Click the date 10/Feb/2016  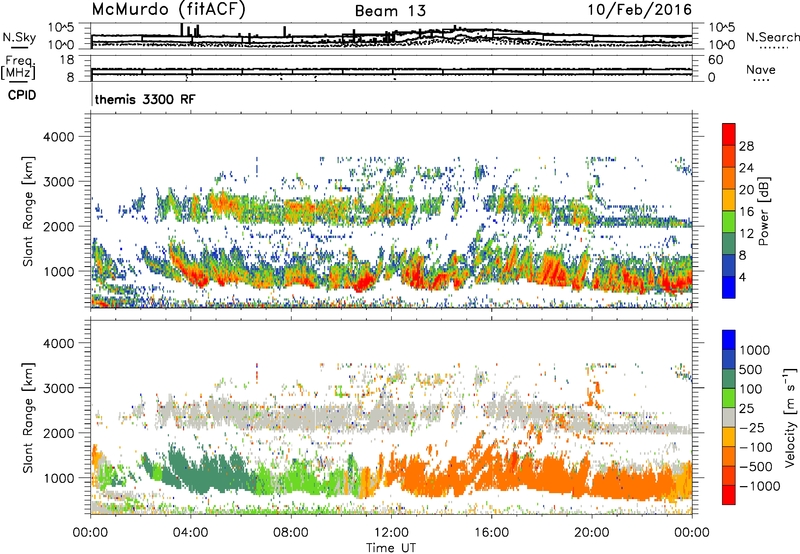(640, 10)
